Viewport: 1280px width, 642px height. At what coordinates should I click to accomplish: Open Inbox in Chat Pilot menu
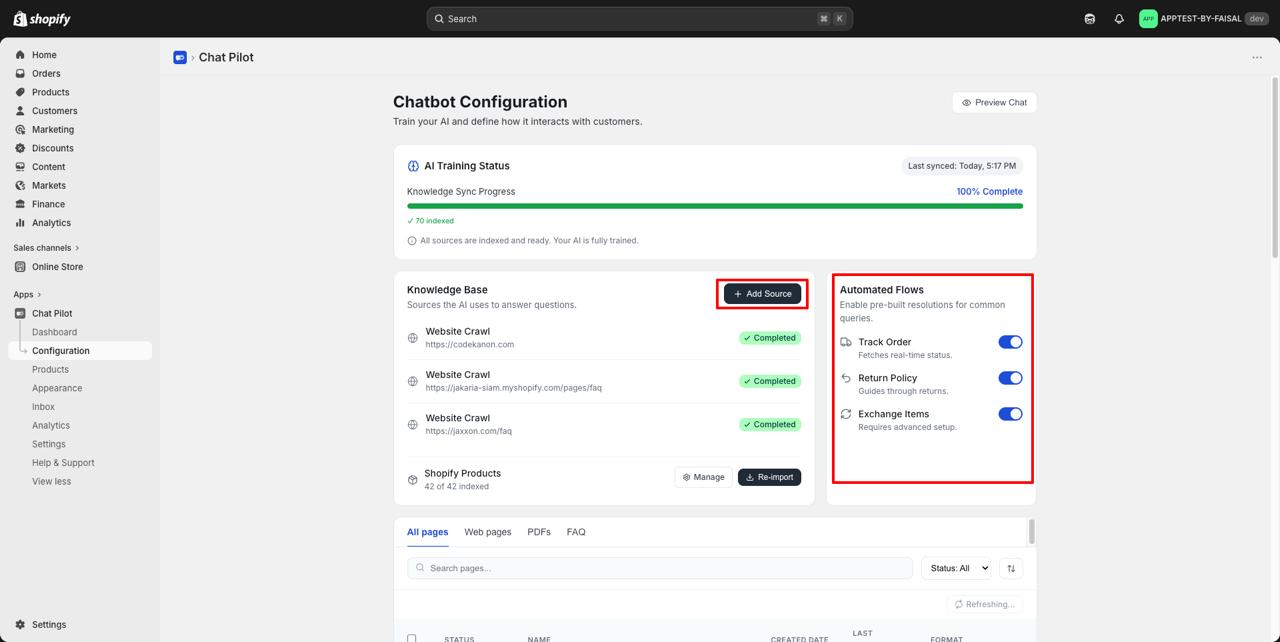tap(43, 407)
